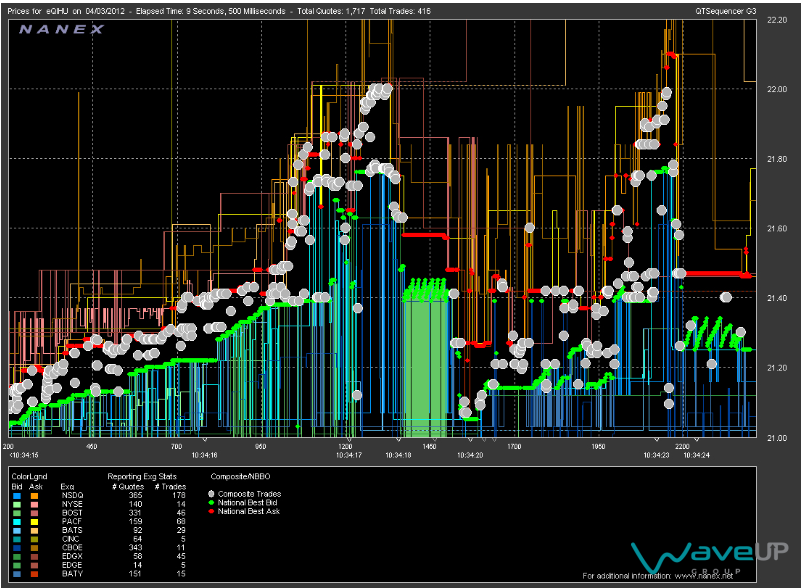Click the WaveUP Group watermark logo
802x588 pixels.
point(707,555)
